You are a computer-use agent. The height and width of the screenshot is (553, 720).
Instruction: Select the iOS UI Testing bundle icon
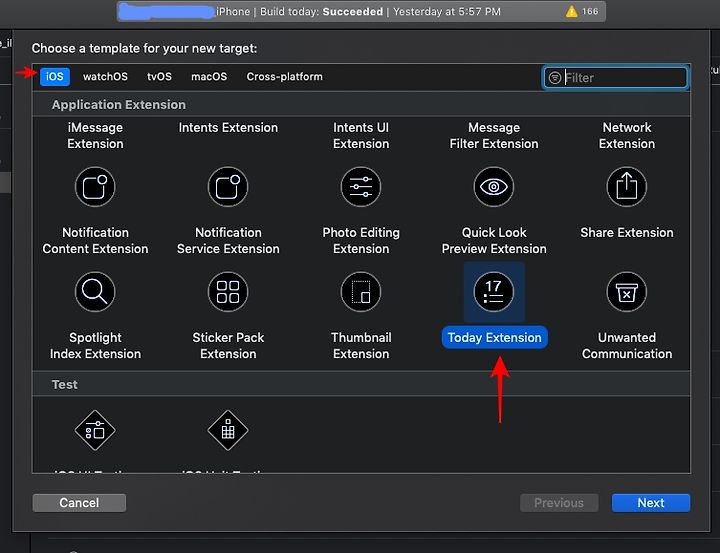click(x=95, y=430)
